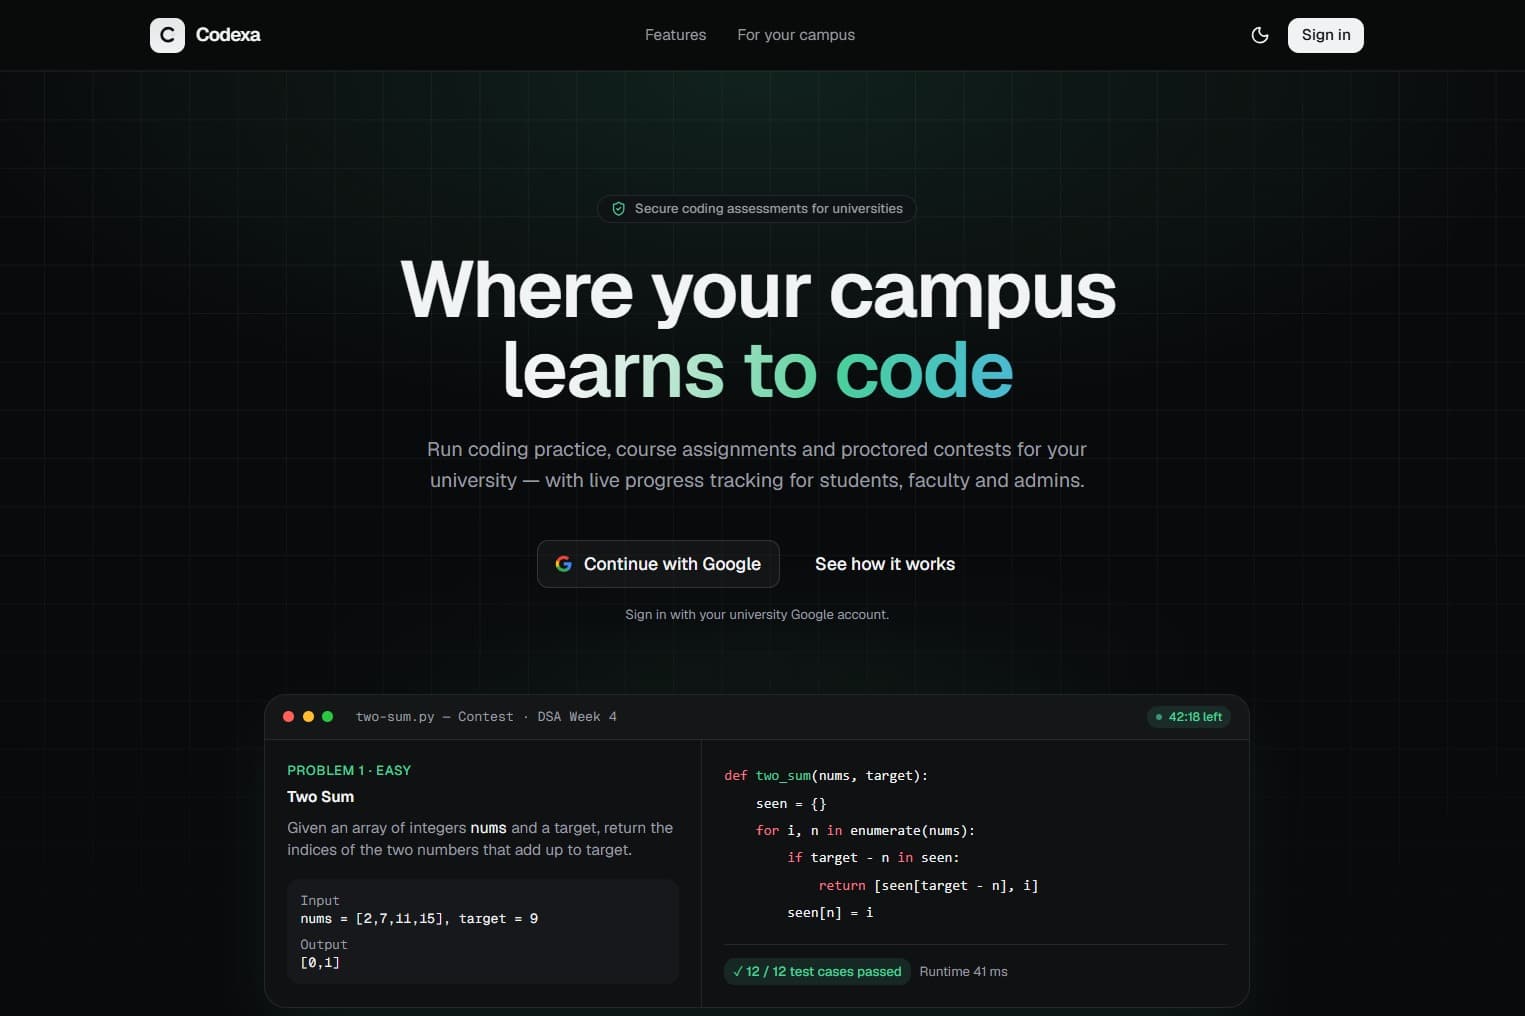Click the shield icon in the secure badge
Image resolution: width=1525 pixels, height=1016 pixels.
618,209
